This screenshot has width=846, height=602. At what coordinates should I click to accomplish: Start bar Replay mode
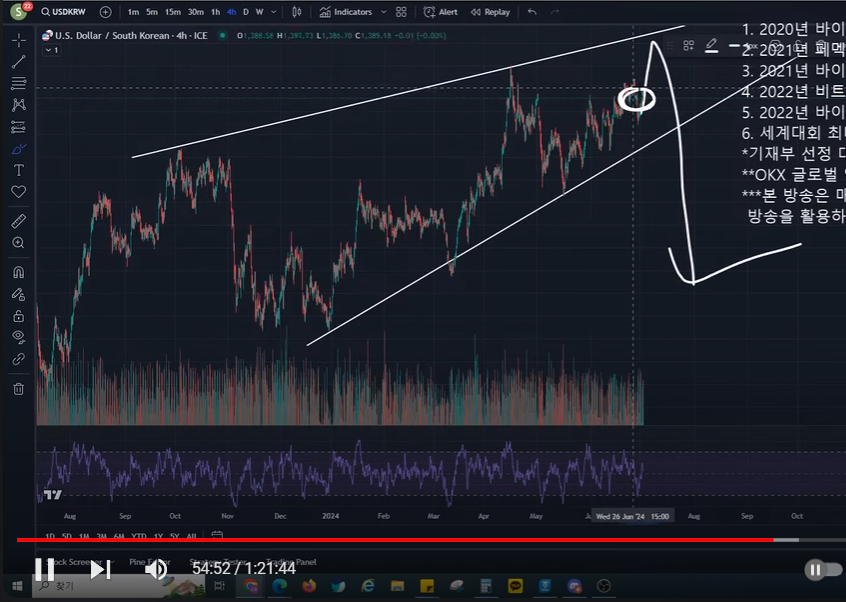[x=490, y=12]
